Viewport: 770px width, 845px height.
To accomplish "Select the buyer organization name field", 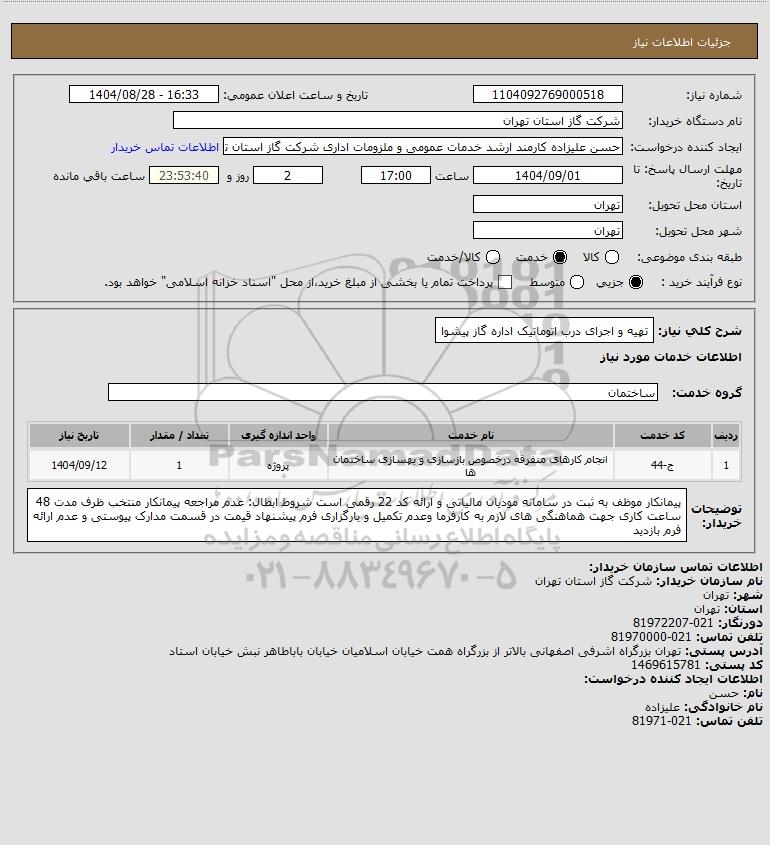I will click(x=398, y=120).
